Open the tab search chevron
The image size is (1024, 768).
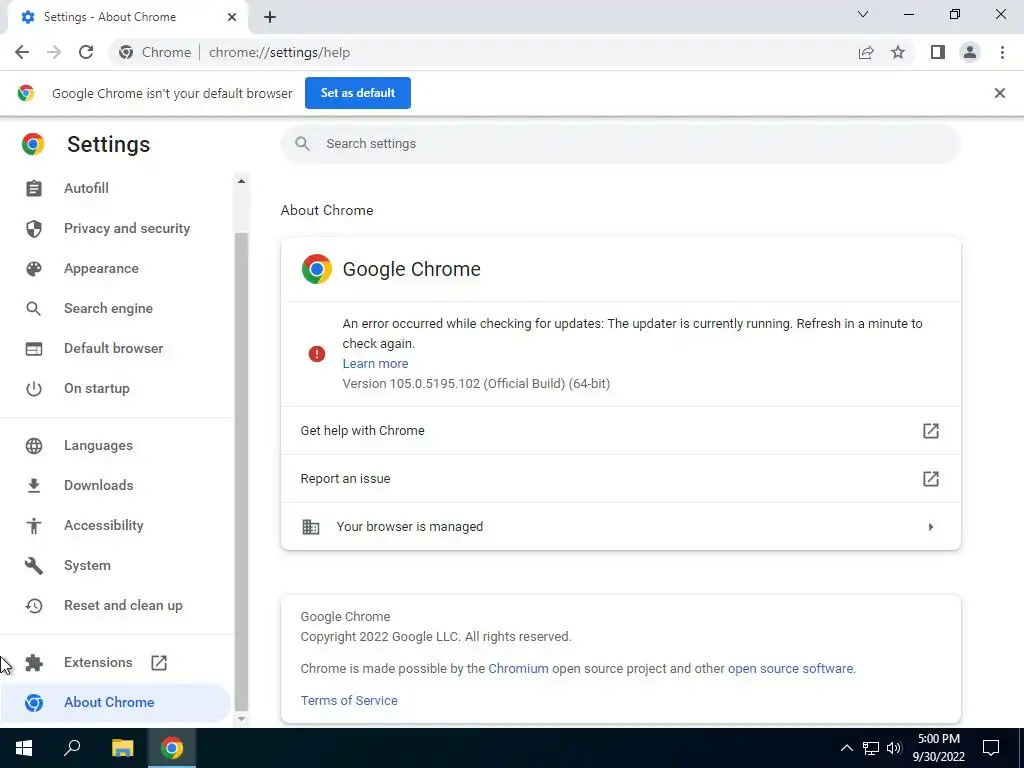point(863,14)
